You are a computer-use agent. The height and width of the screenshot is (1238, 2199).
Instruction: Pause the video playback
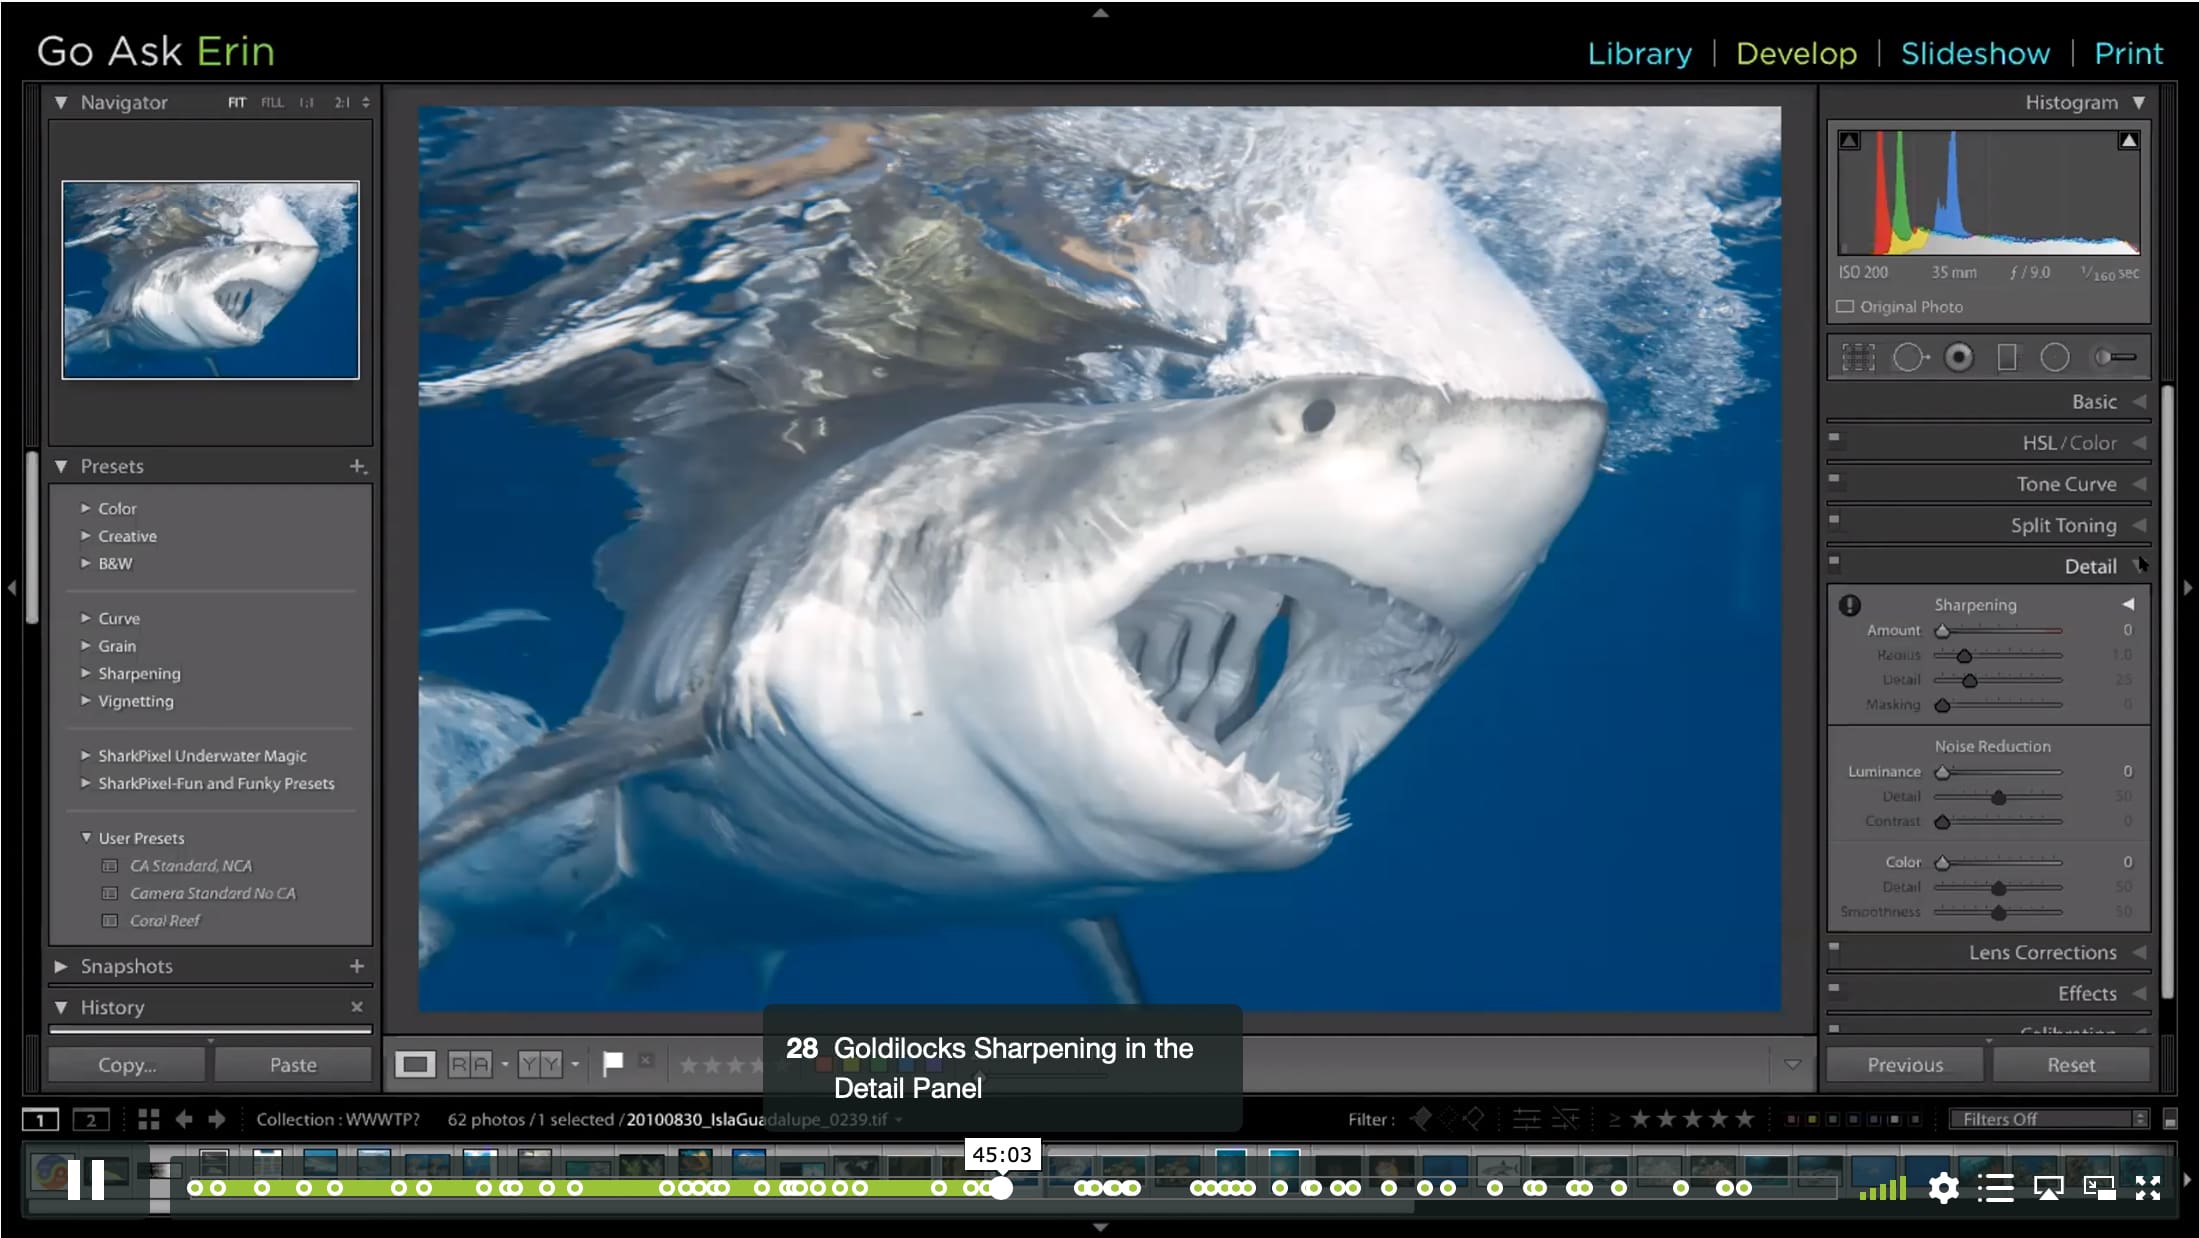86,1180
